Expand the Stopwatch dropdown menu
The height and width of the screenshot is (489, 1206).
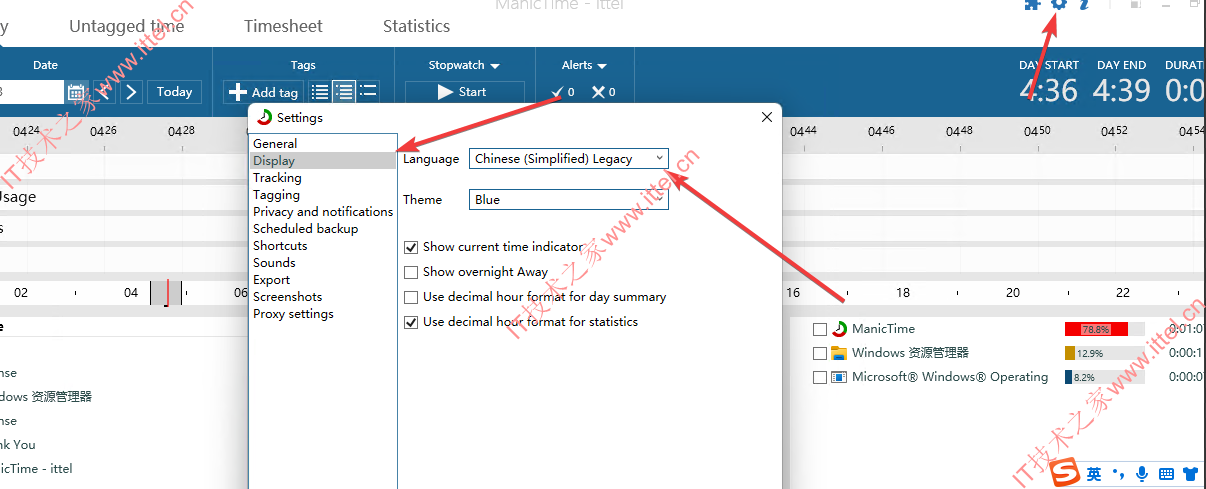[x=464, y=65]
